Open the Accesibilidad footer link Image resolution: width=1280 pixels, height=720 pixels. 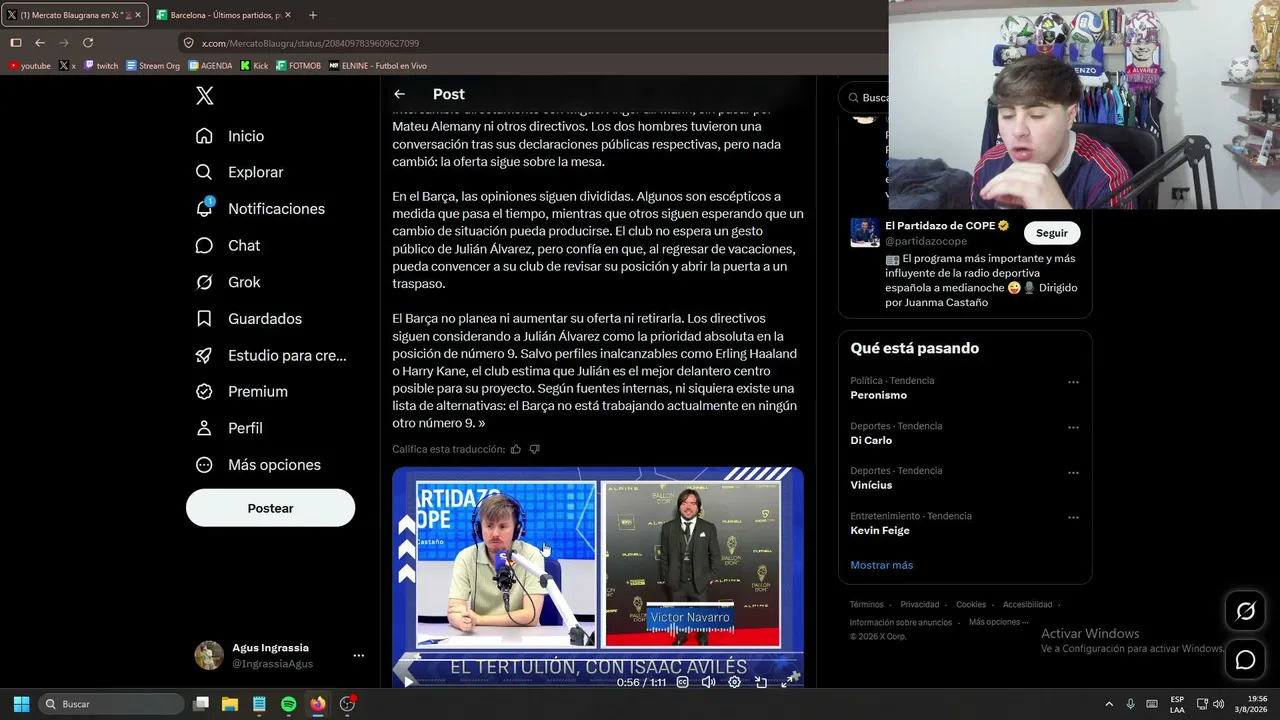click(1027, 605)
